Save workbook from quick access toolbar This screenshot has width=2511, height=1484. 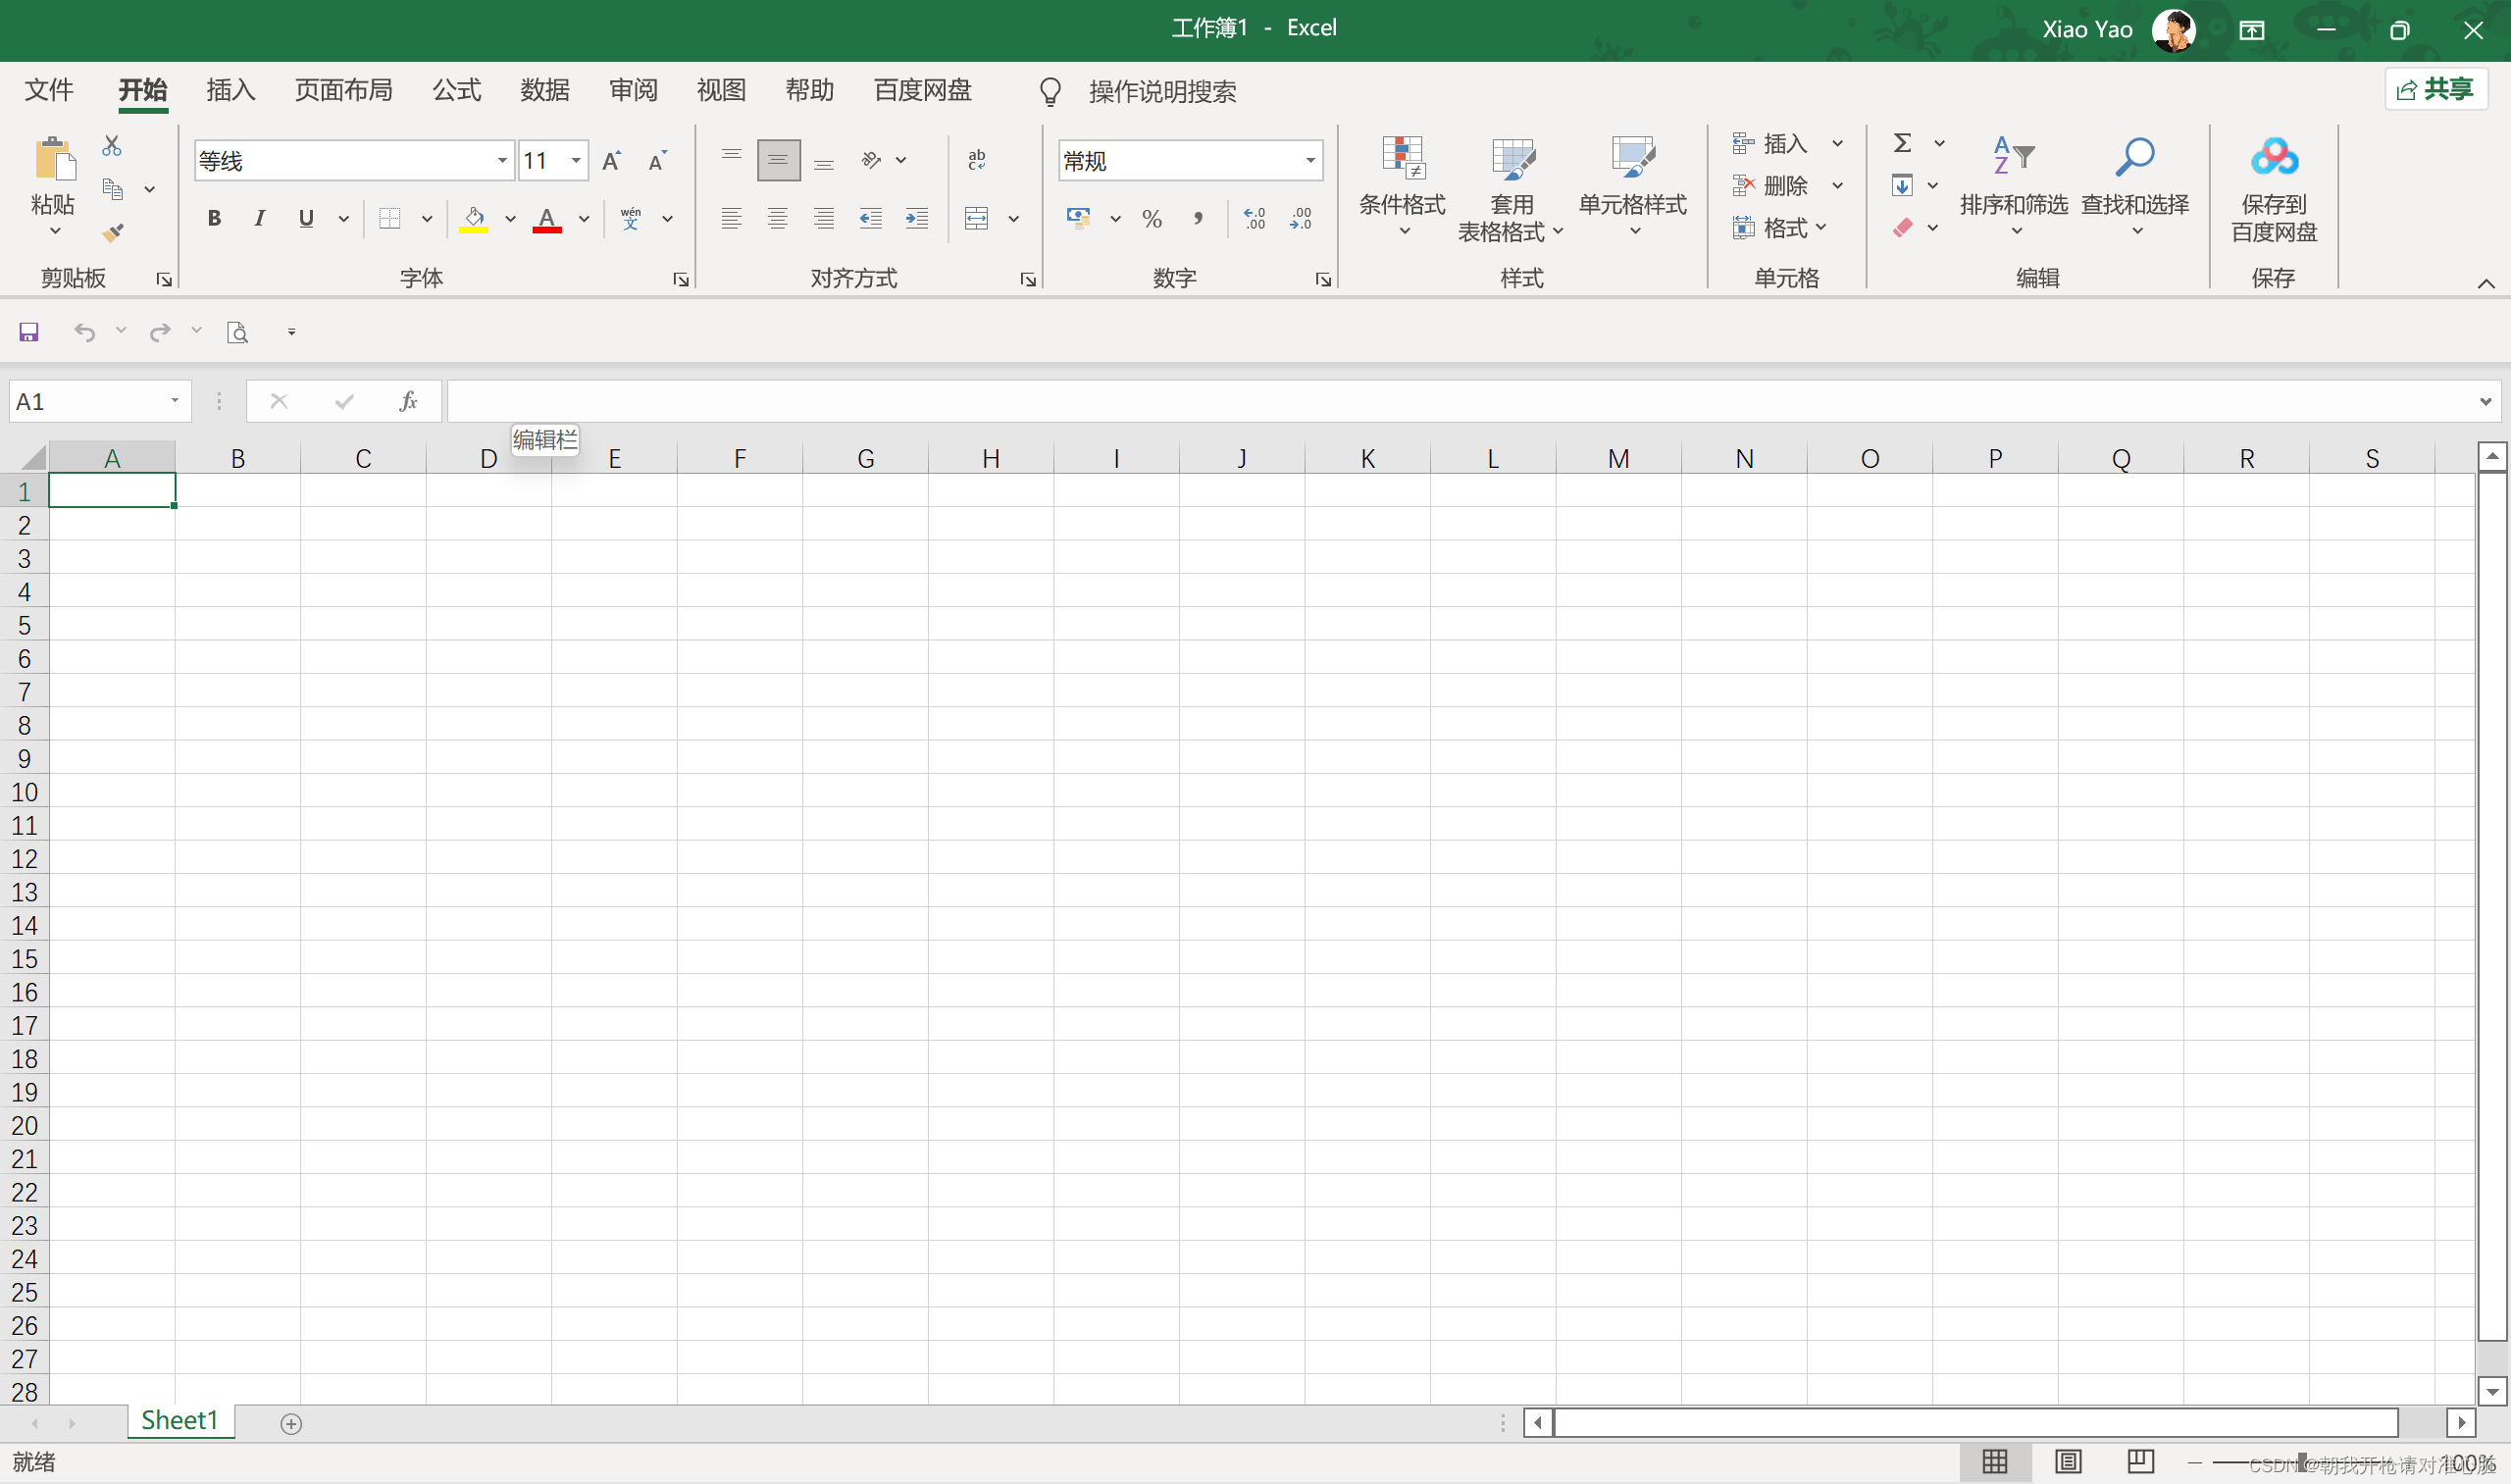pyautogui.click(x=29, y=332)
